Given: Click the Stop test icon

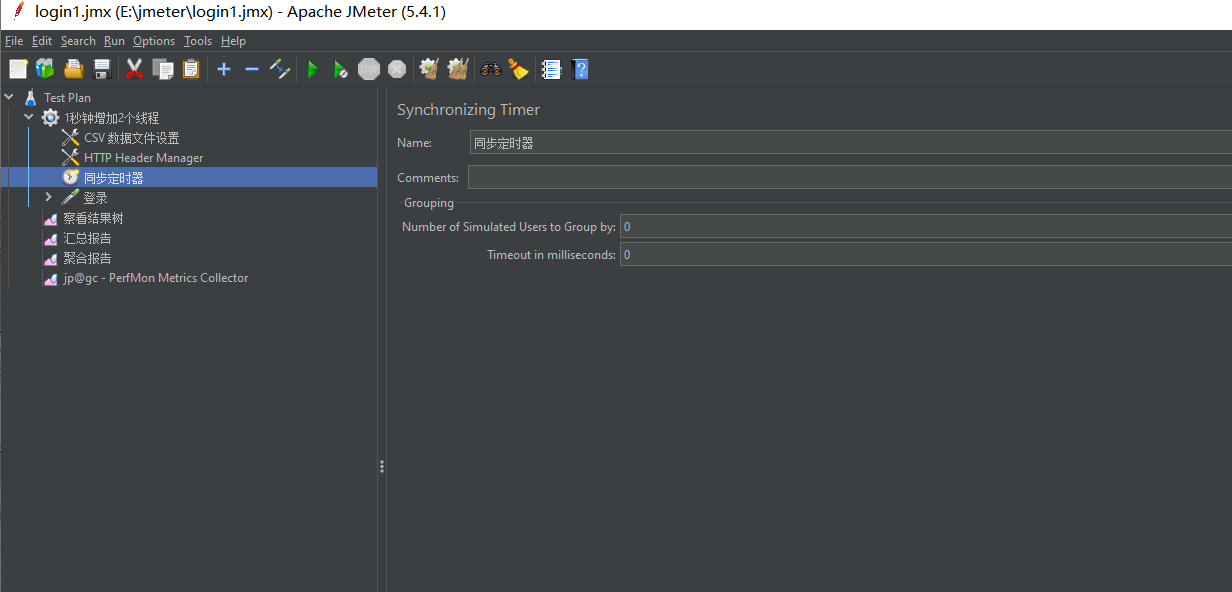Looking at the screenshot, I should 369,69.
